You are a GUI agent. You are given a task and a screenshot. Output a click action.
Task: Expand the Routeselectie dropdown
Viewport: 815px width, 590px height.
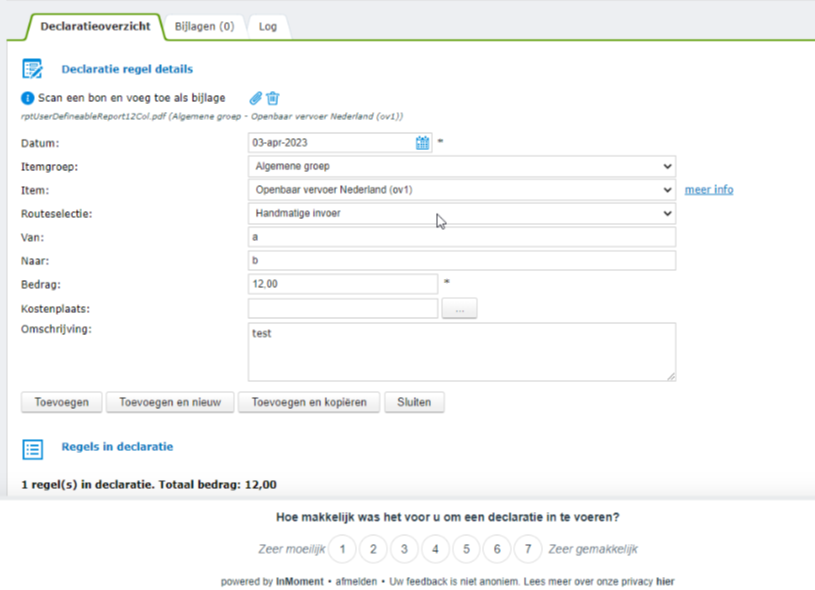coord(462,213)
